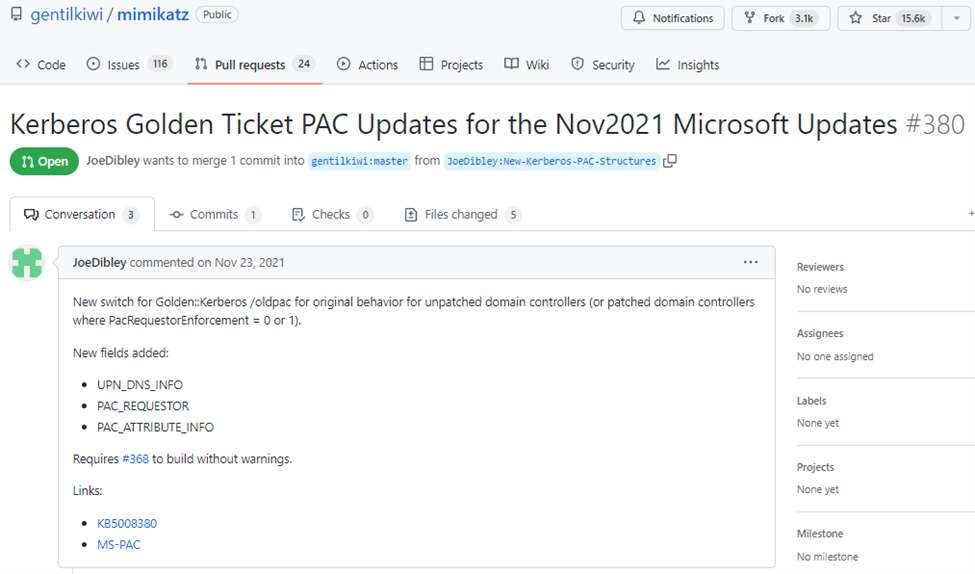Screen dimensions: 975x574
Task: Click the pull request number #380
Action: coord(935,124)
